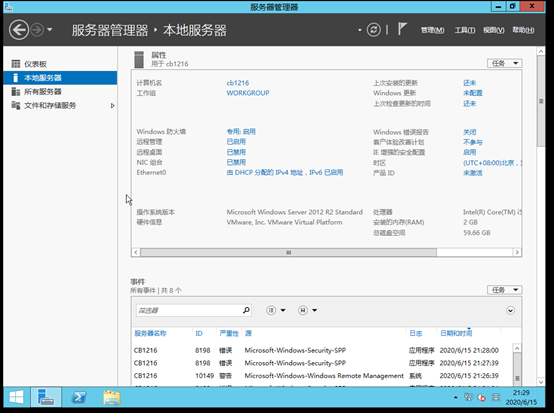Click 远程管理 value 已启用
Viewport: 554px width, 413px height.
(x=236, y=142)
